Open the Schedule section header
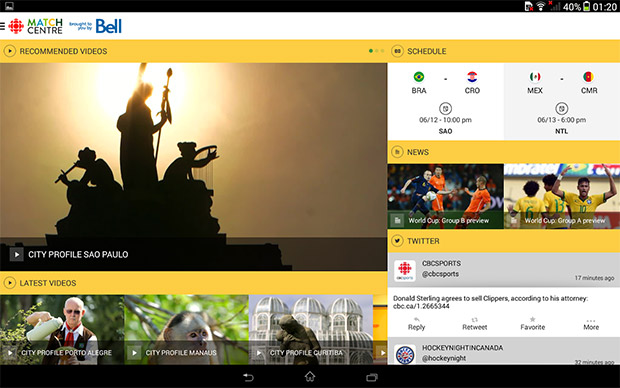 pyautogui.click(x=504, y=51)
